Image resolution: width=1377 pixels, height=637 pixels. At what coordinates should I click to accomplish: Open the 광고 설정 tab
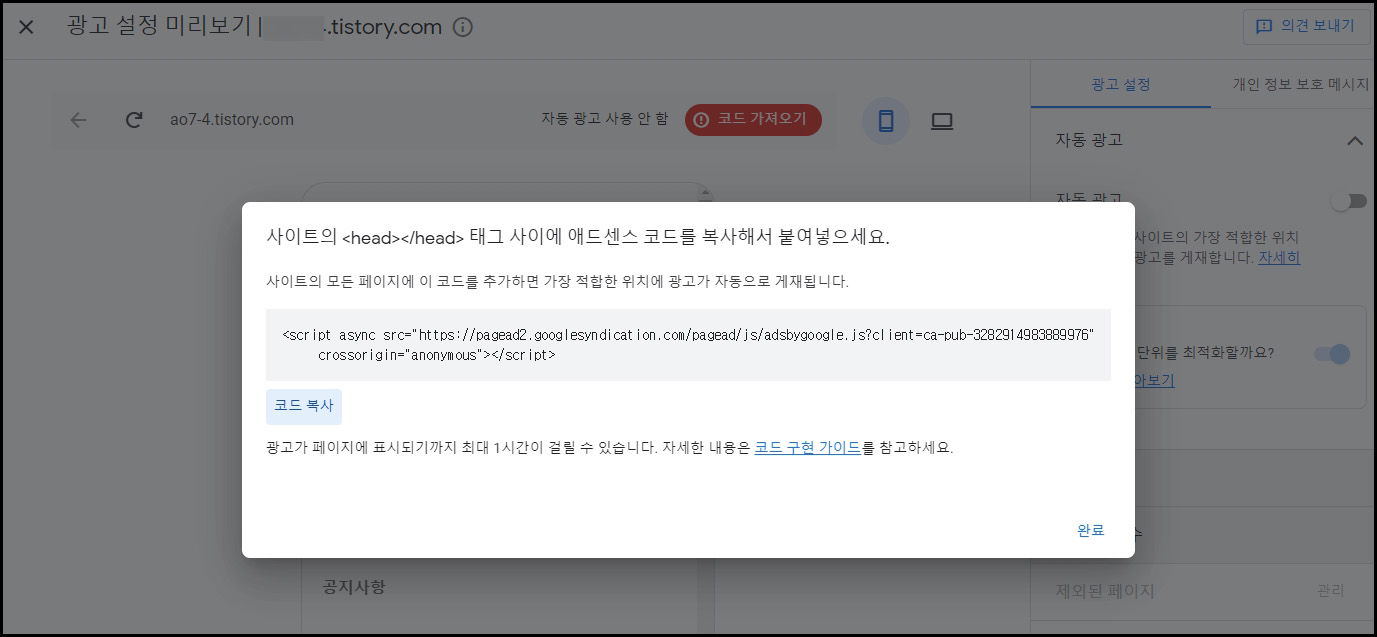click(x=1121, y=85)
